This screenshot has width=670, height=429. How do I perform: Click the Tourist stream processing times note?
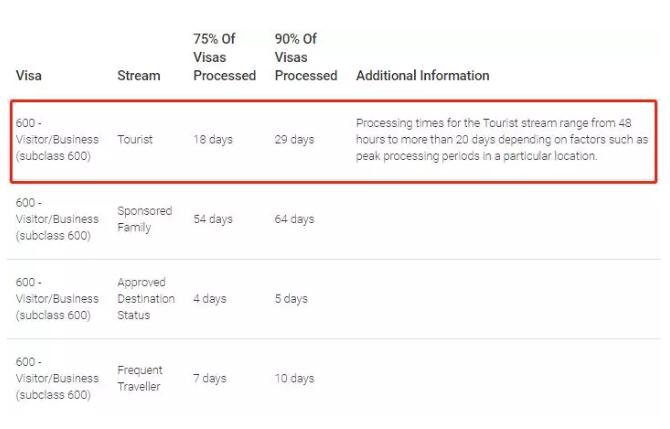click(x=502, y=139)
